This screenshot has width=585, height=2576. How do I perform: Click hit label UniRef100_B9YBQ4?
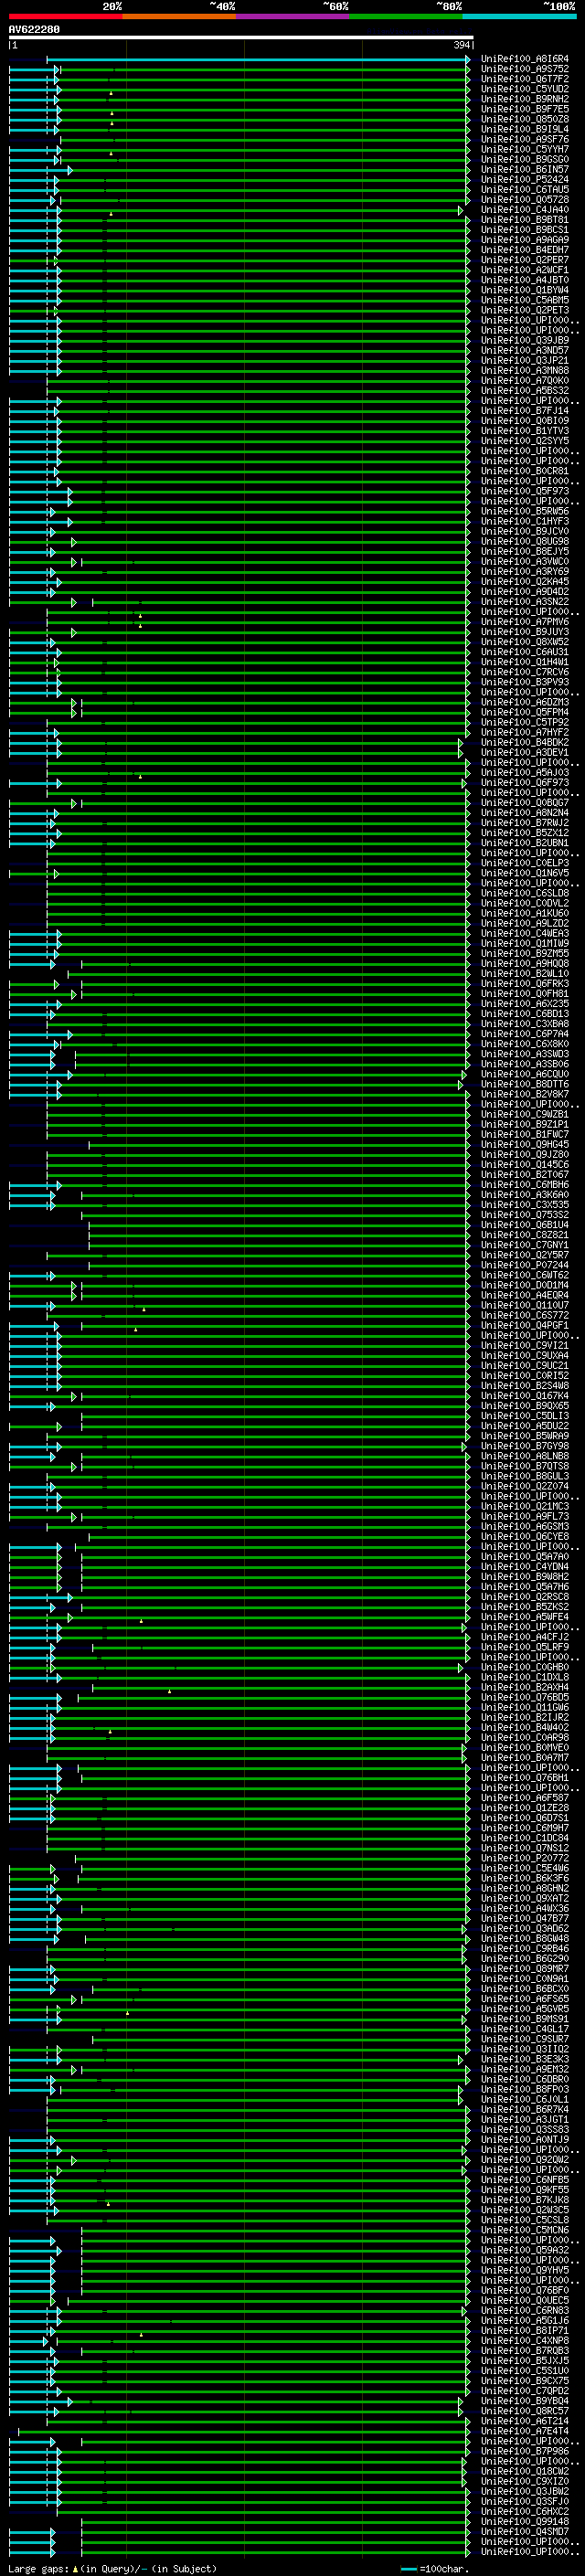(x=525, y=2400)
